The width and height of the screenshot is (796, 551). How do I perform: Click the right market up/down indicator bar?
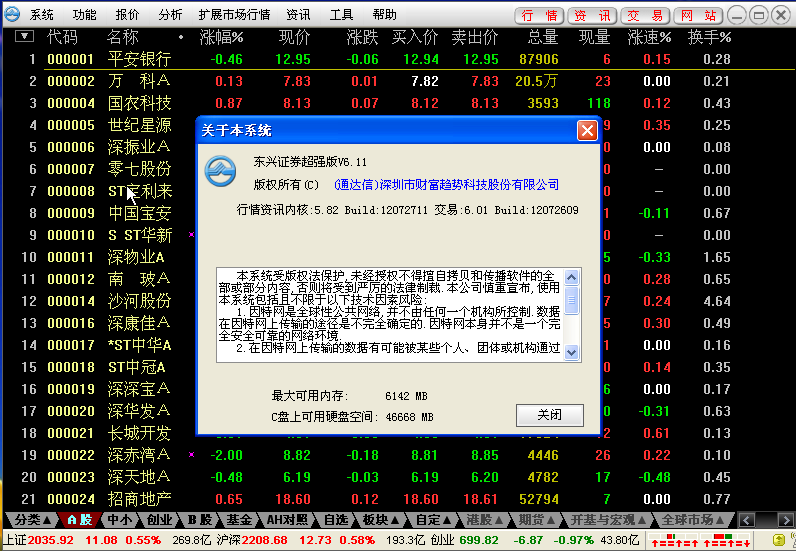point(725,540)
